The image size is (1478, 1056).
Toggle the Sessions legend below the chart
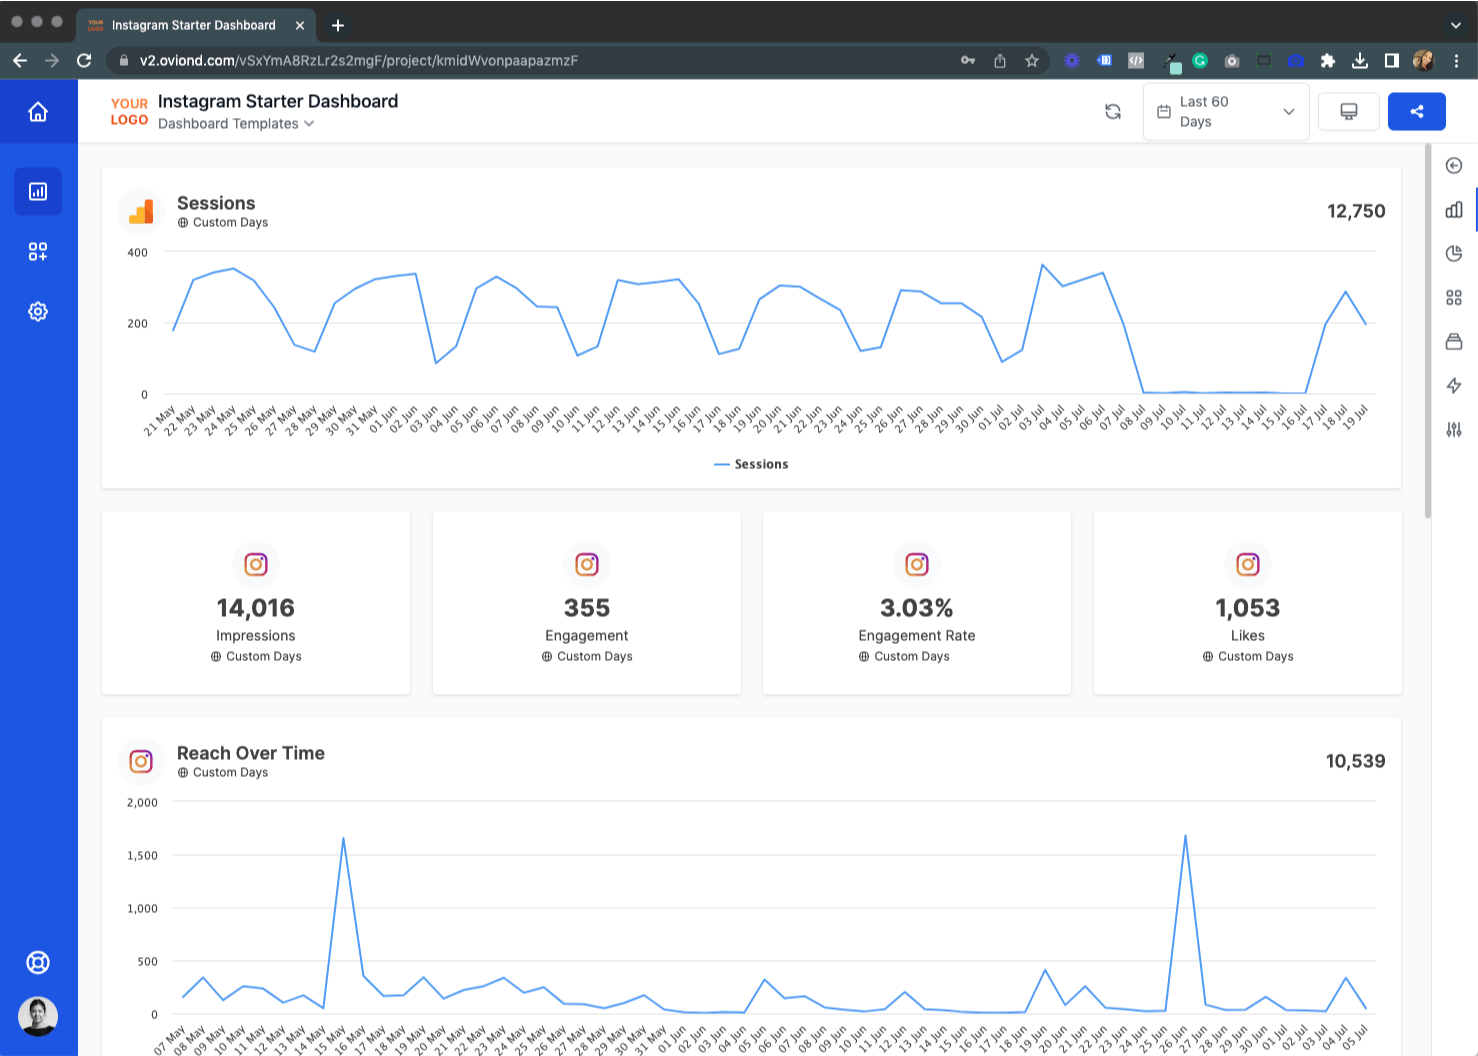751,463
